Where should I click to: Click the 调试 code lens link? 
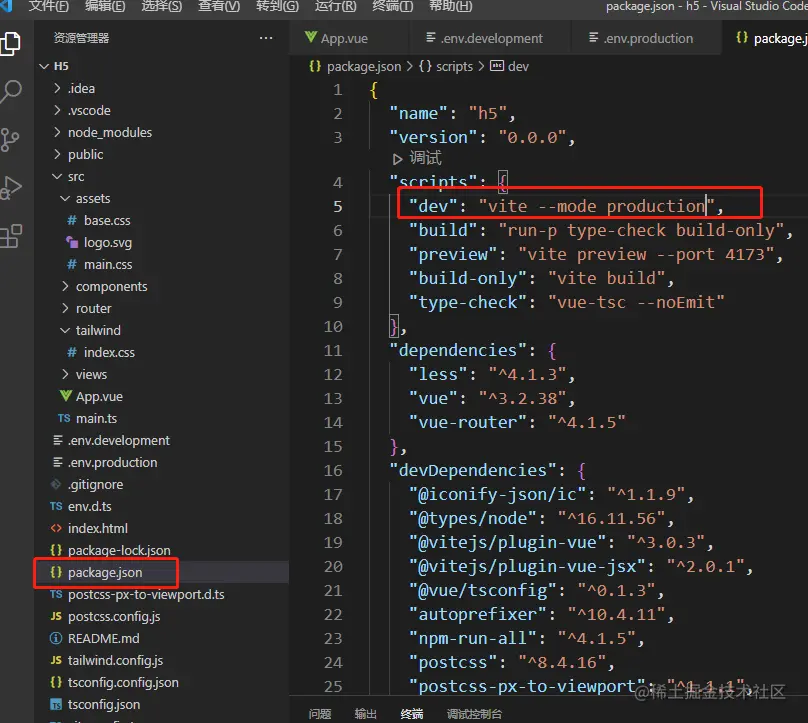pyautogui.click(x=426, y=158)
